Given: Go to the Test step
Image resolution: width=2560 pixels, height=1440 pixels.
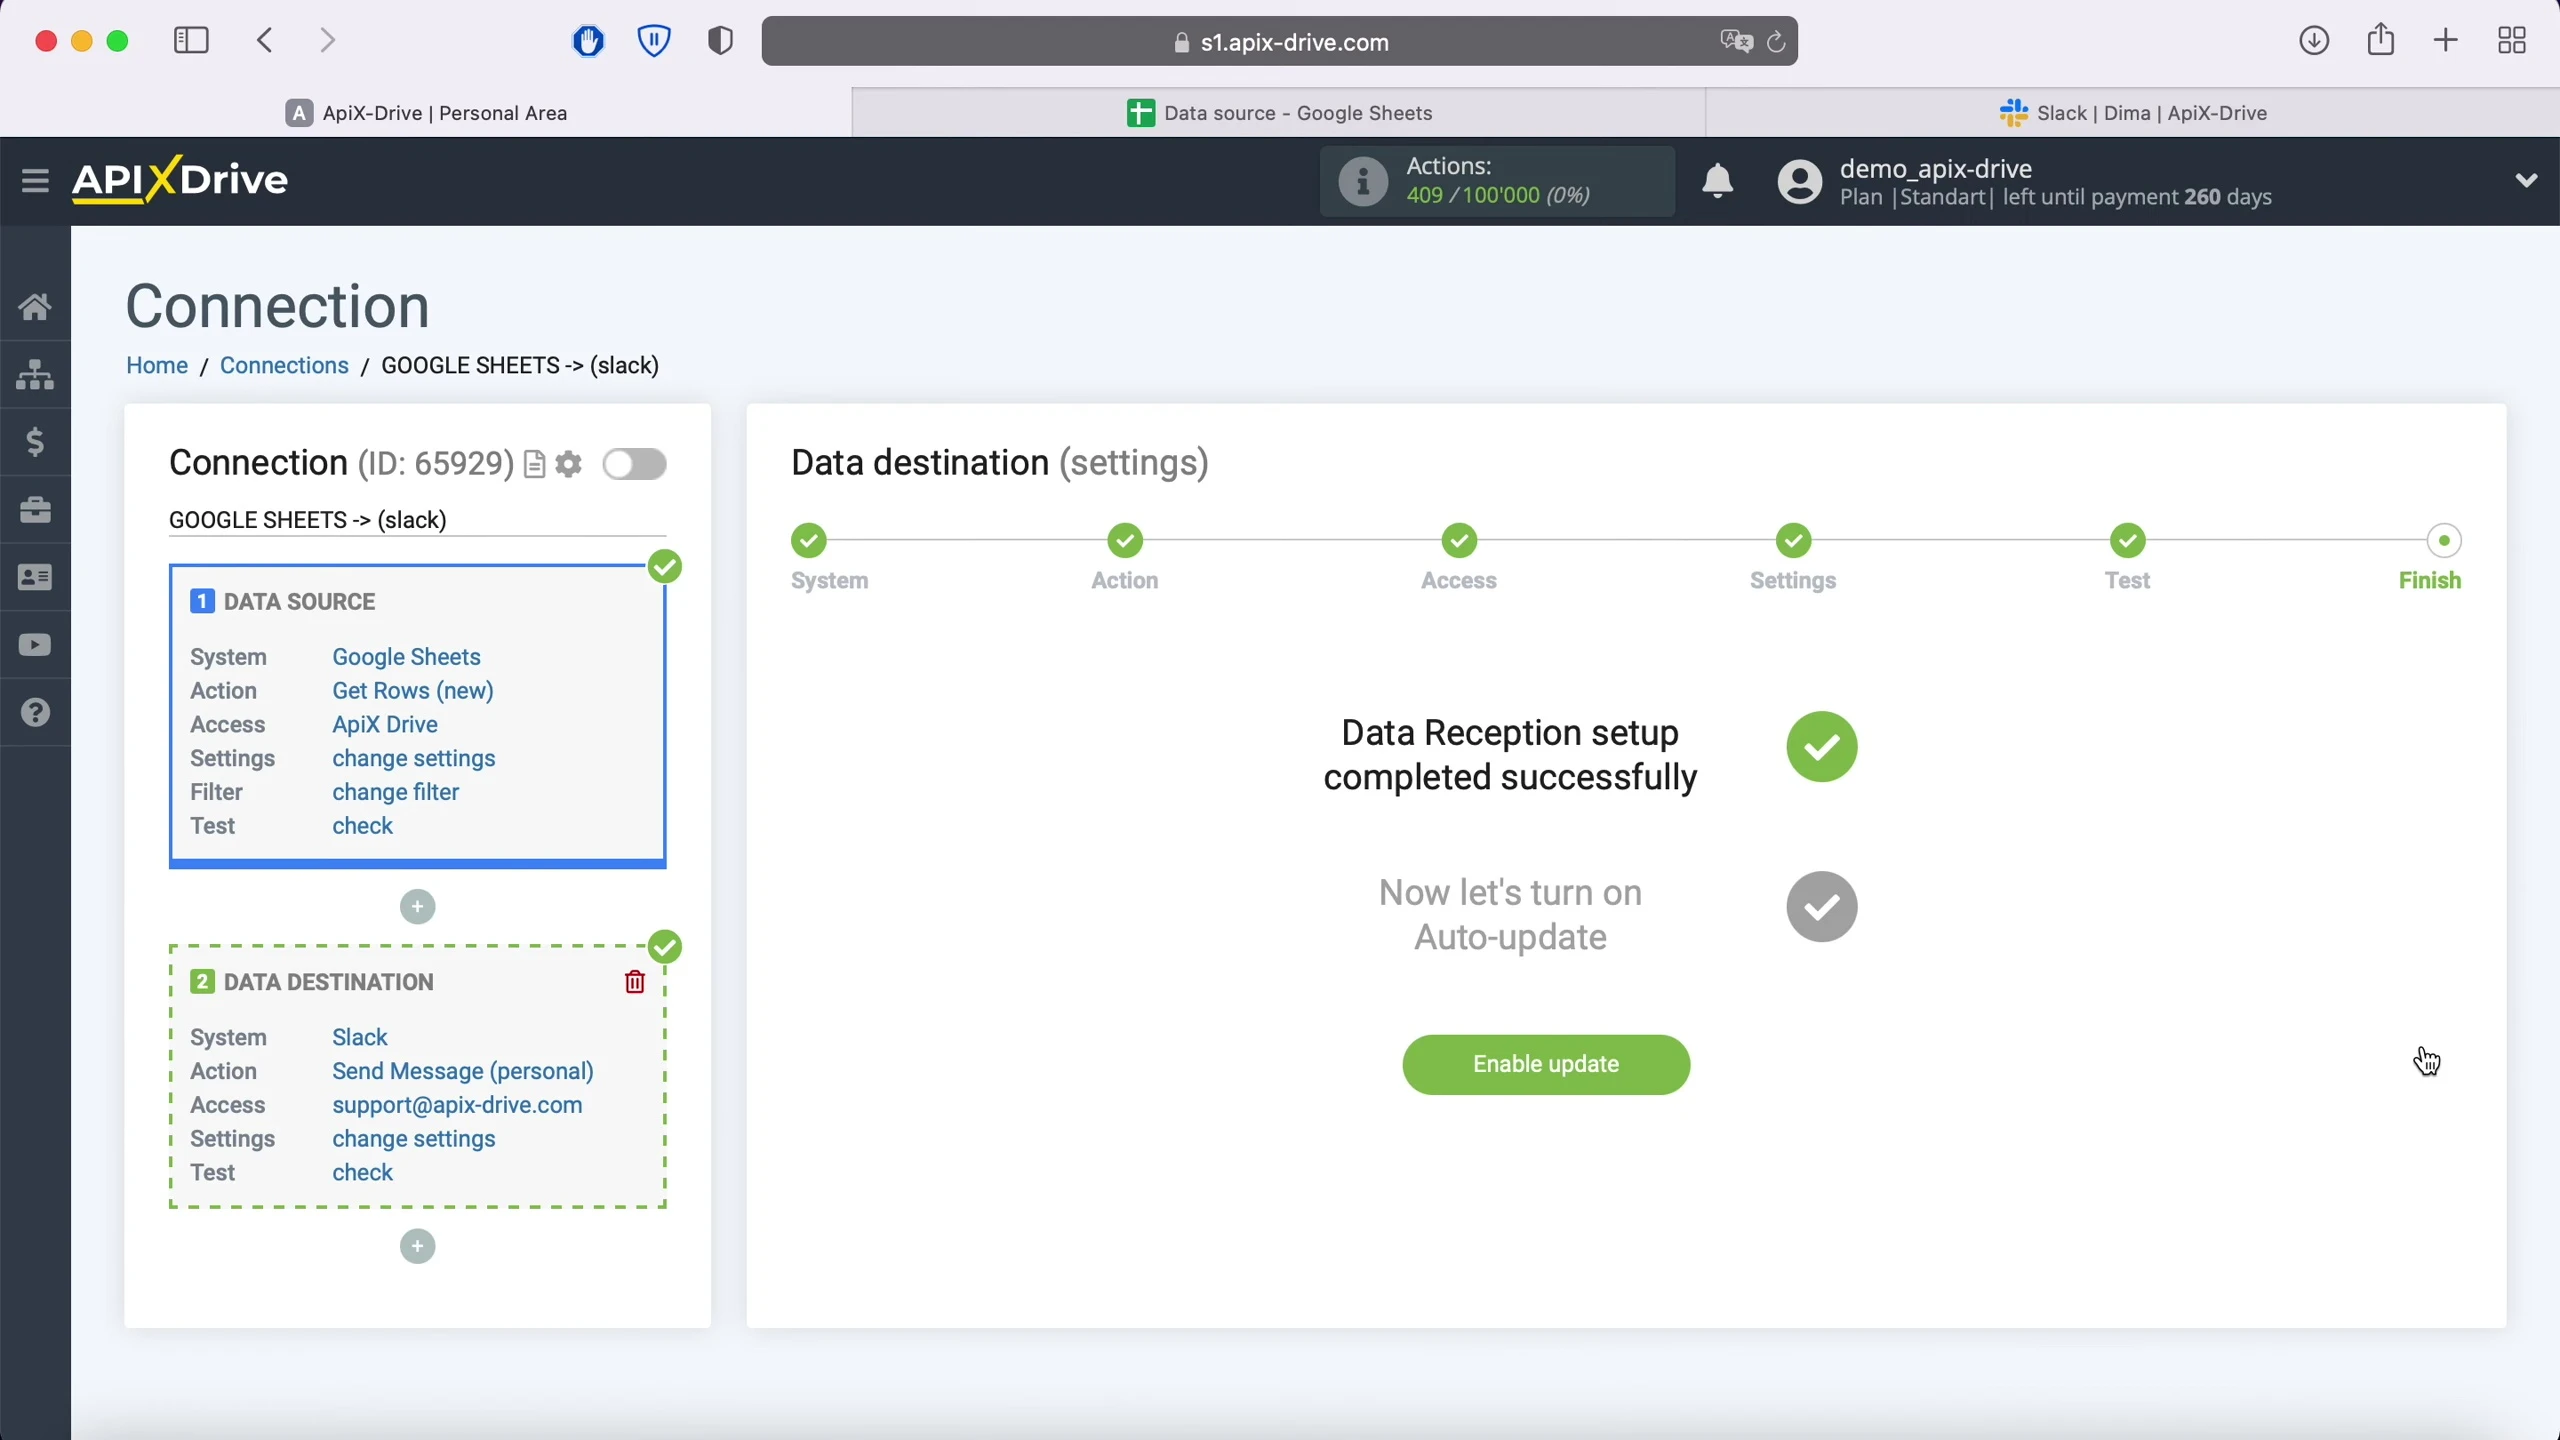Looking at the screenshot, I should [2127, 541].
